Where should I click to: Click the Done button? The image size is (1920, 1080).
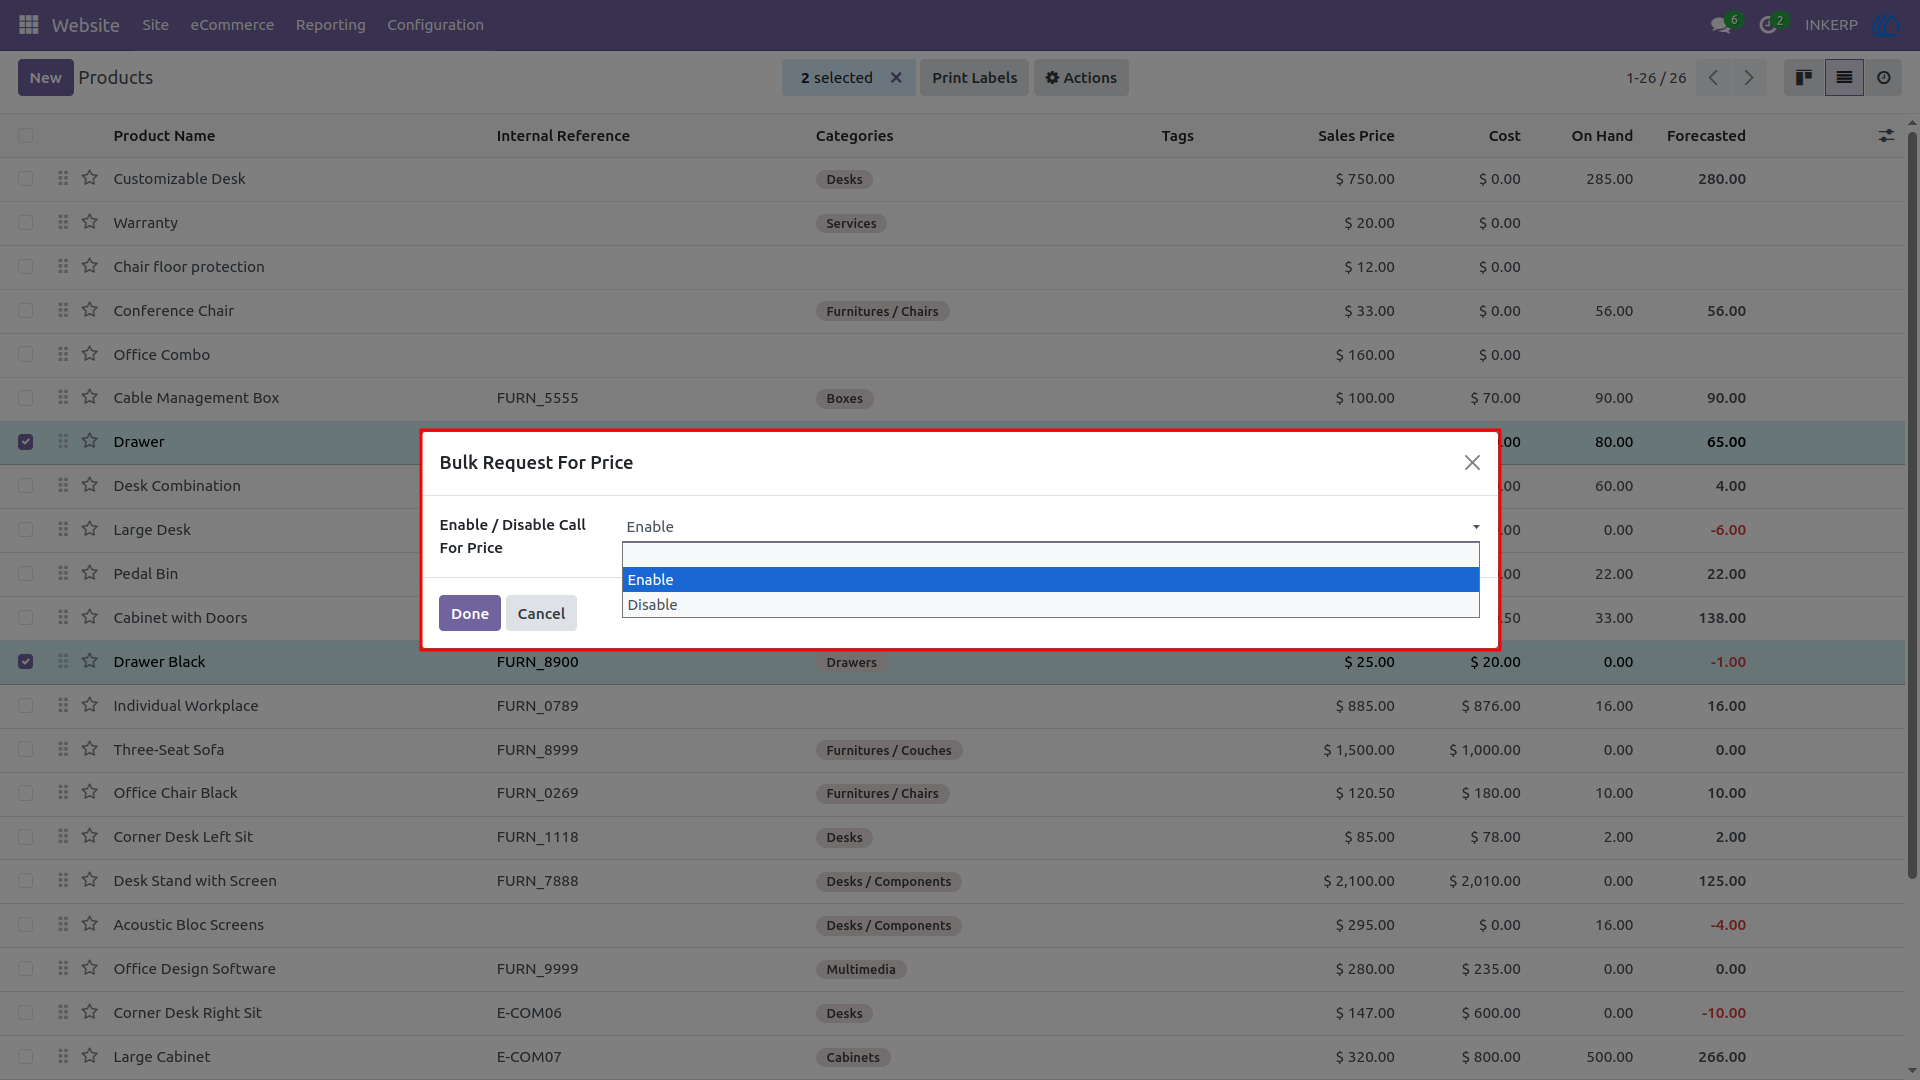[x=470, y=614]
